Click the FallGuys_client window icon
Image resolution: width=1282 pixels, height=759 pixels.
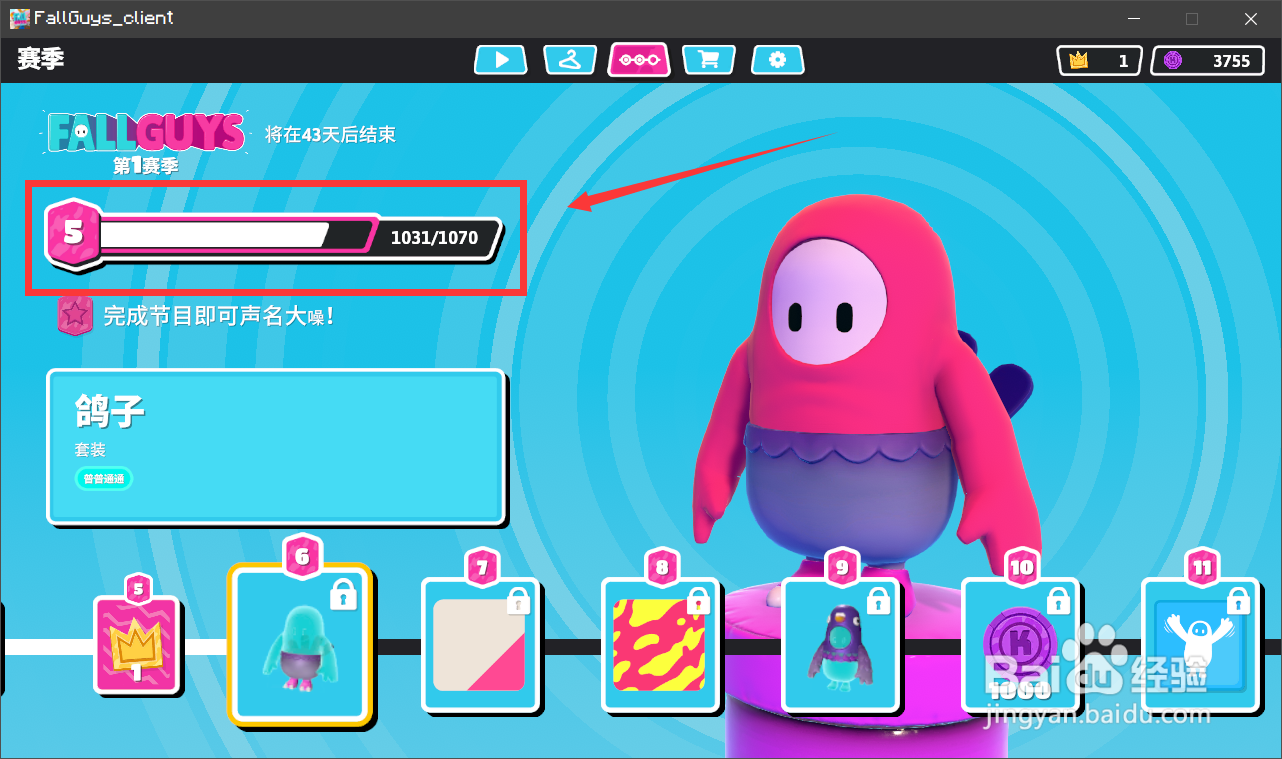coord(19,18)
